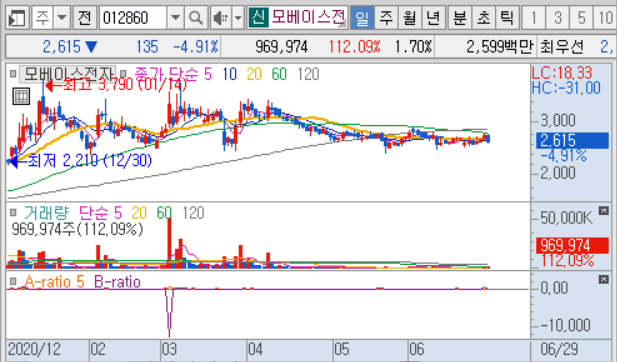This screenshot has width=617, height=362.
Task: Click the volume figure 969,974 in header
Action: [x=281, y=47]
